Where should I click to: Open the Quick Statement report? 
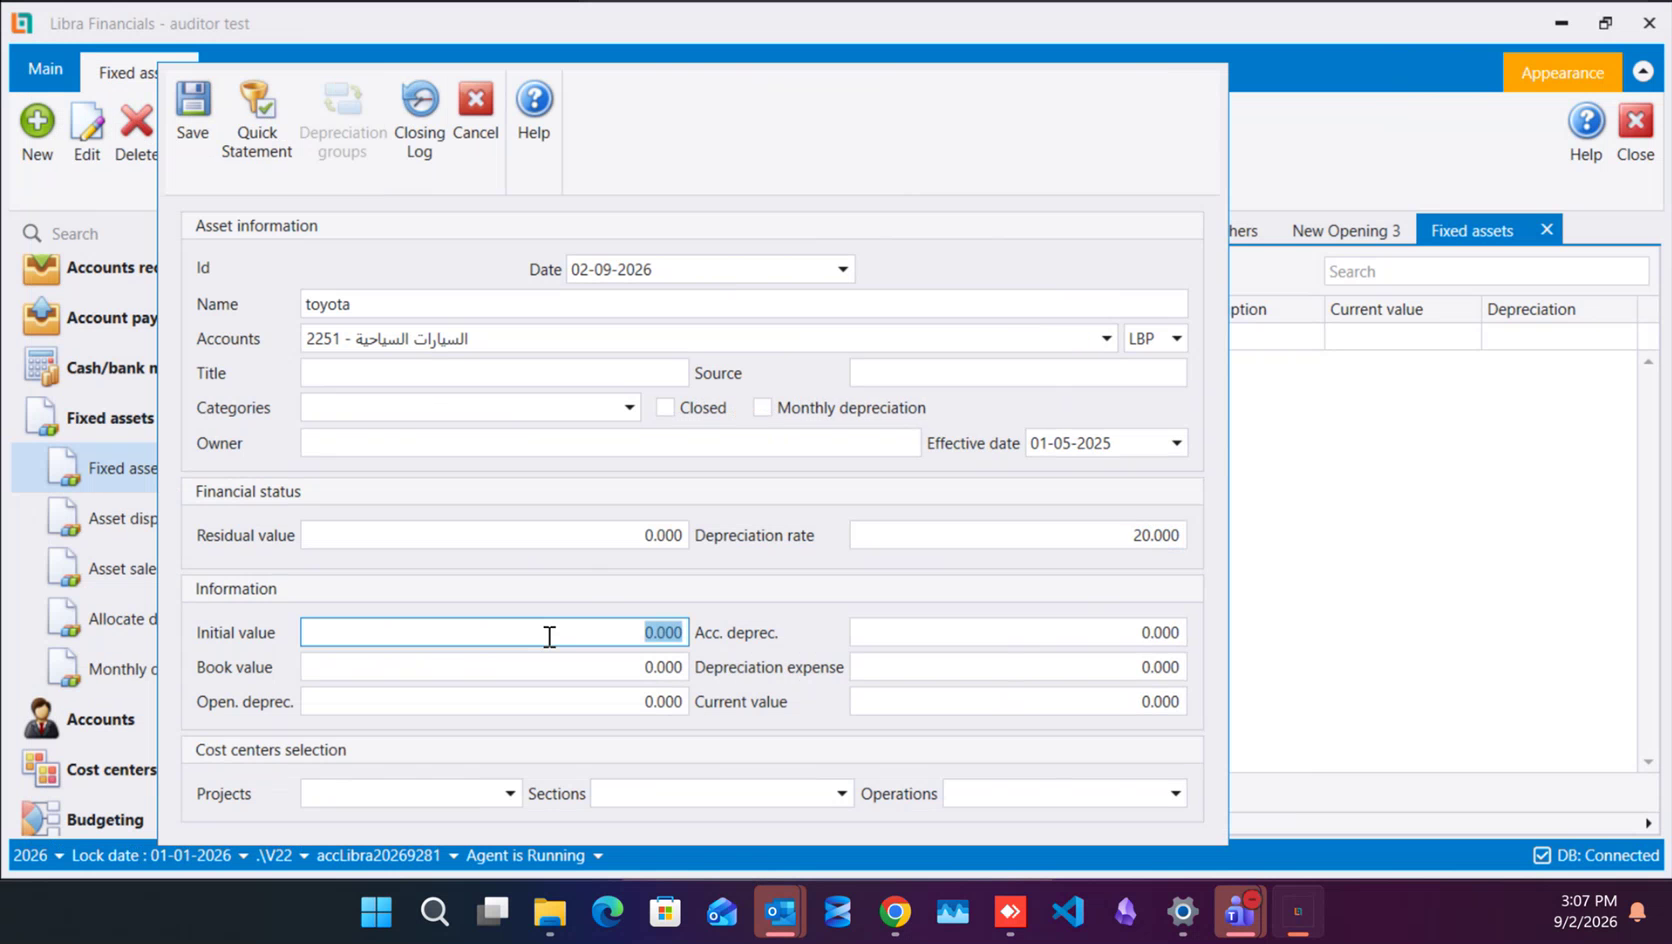tap(256, 120)
